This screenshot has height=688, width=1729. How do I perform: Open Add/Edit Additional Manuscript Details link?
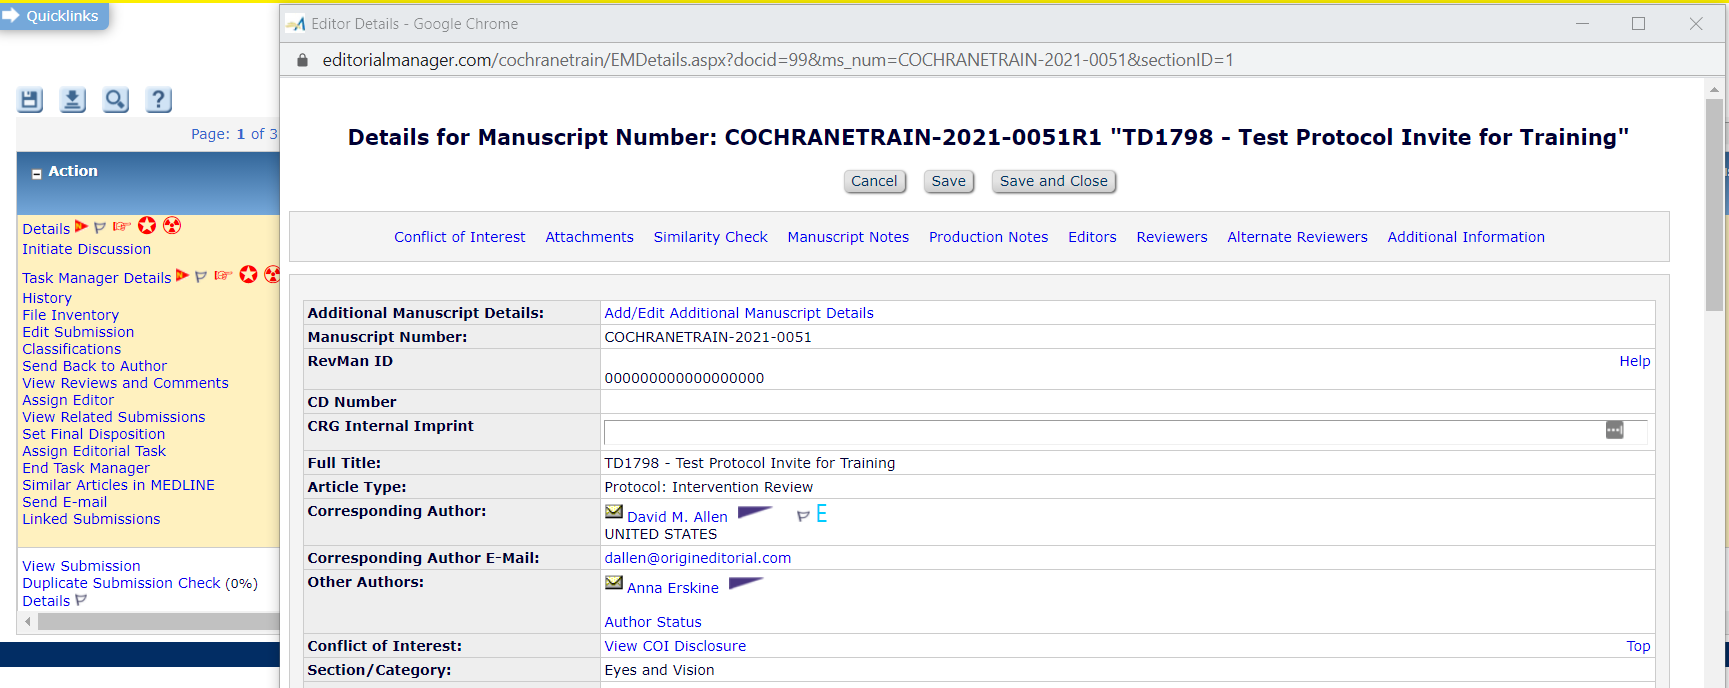[x=738, y=313]
